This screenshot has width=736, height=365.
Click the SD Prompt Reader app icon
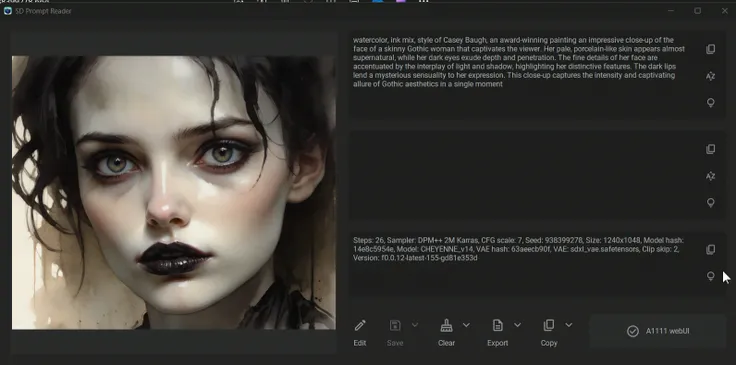click(x=8, y=11)
